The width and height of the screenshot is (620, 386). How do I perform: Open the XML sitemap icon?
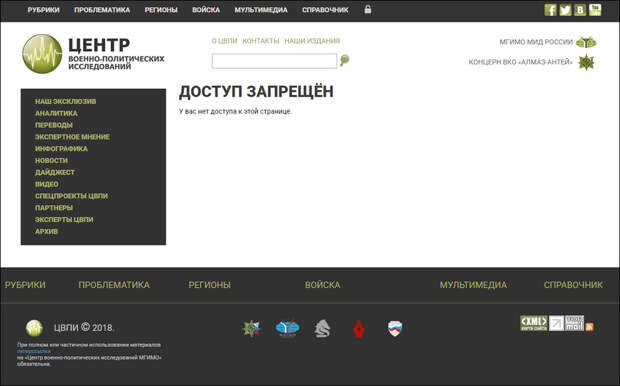coord(534,323)
